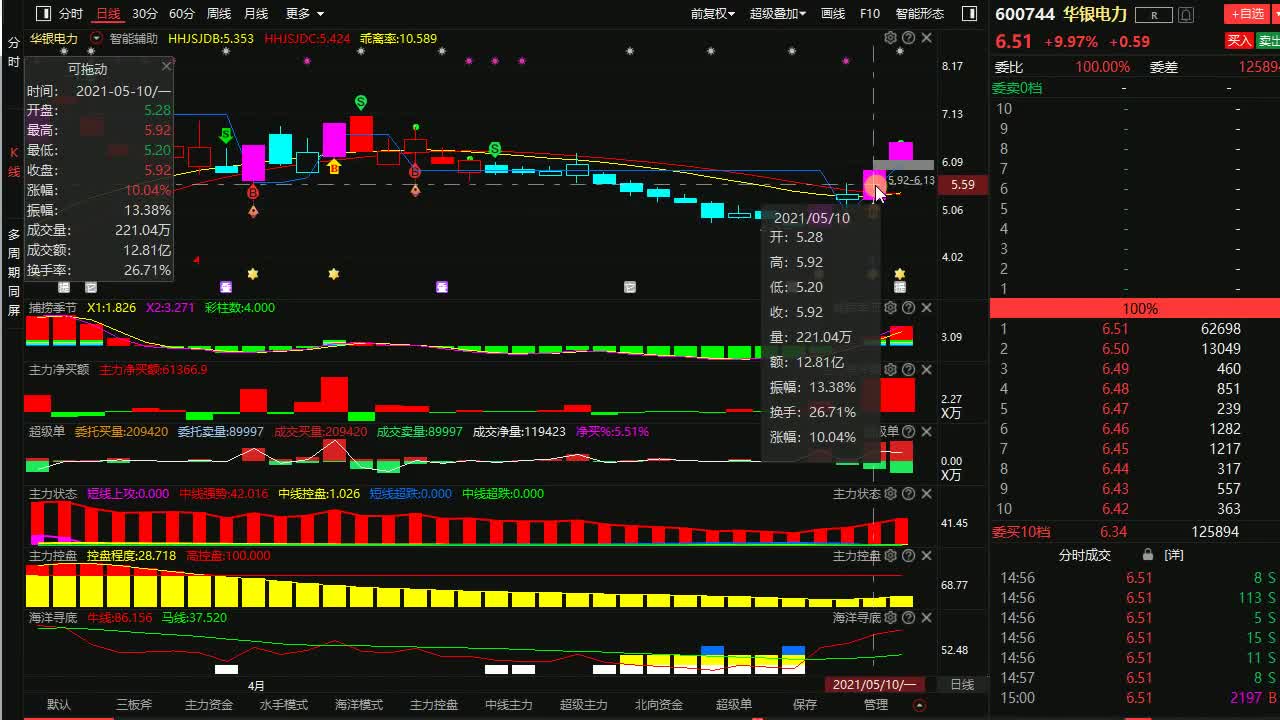This screenshot has height=720, width=1280.
Task: Close the 海洋寻底 indicator panel
Action: tap(926, 618)
